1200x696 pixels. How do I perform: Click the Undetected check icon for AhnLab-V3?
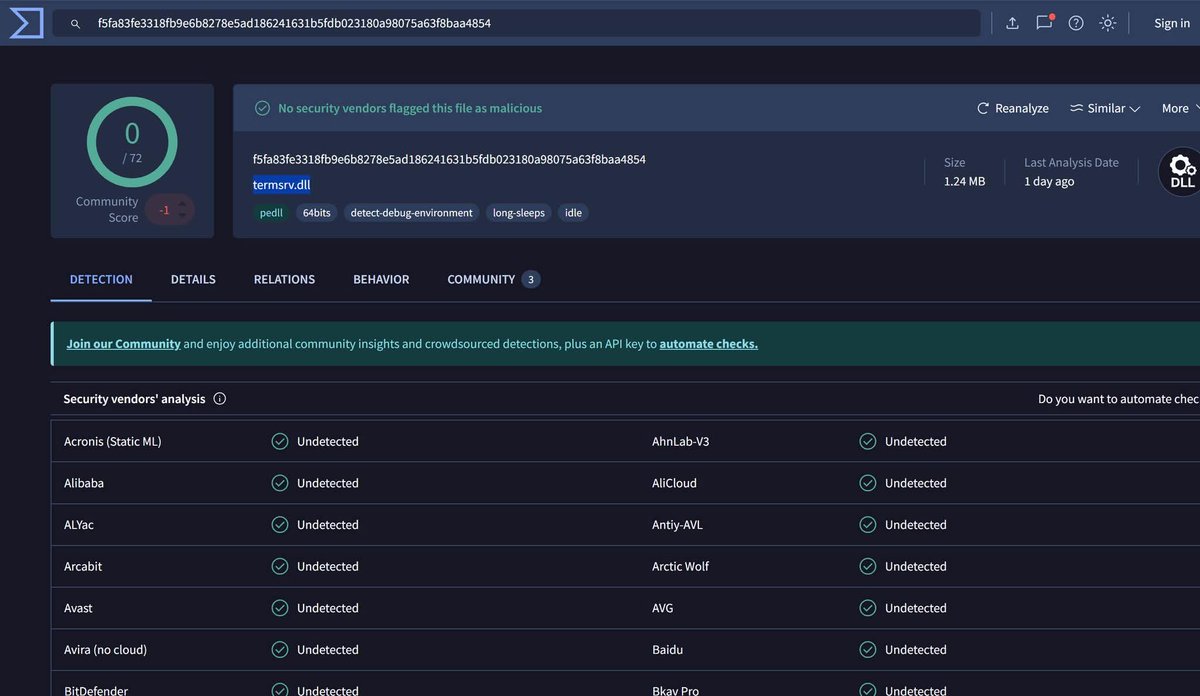(868, 441)
